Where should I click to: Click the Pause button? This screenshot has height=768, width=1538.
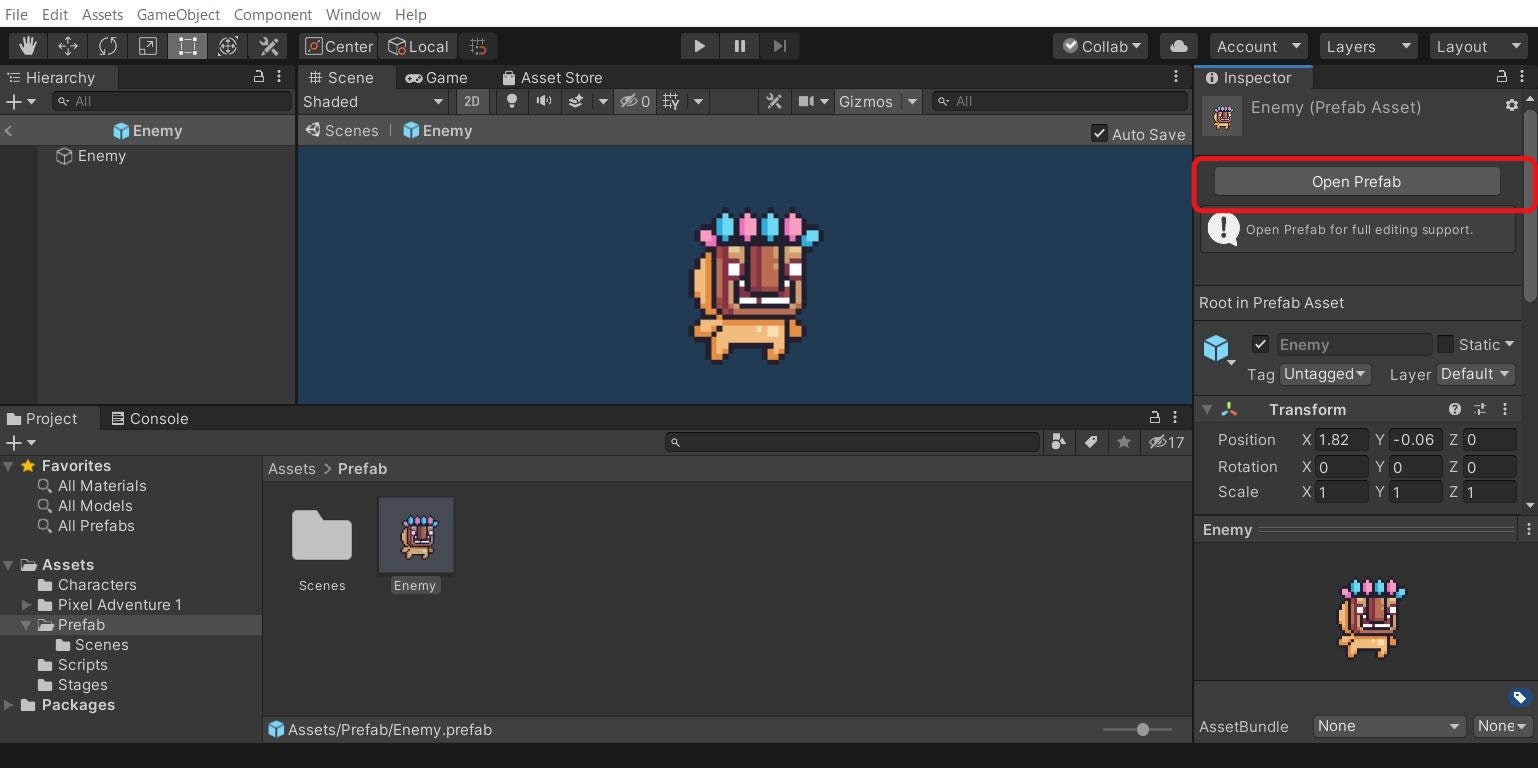(739, 46)
